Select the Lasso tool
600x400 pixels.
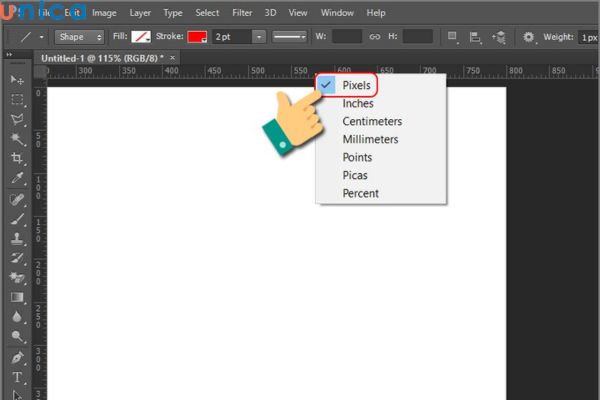[17, 120]
